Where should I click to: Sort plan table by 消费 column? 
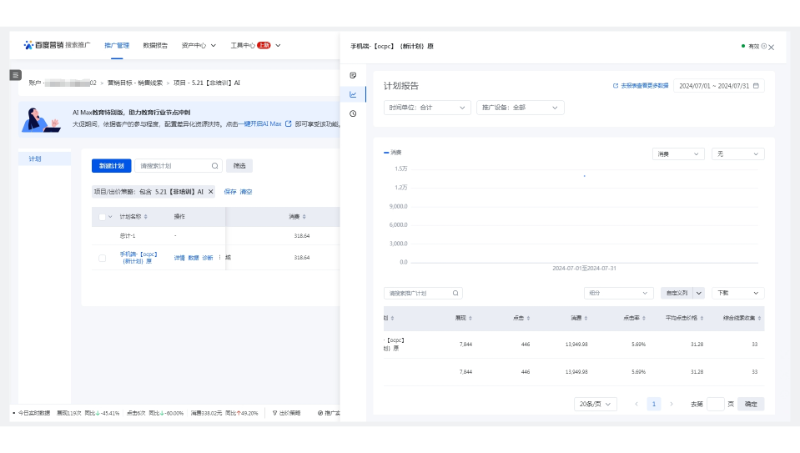point(304,217)
